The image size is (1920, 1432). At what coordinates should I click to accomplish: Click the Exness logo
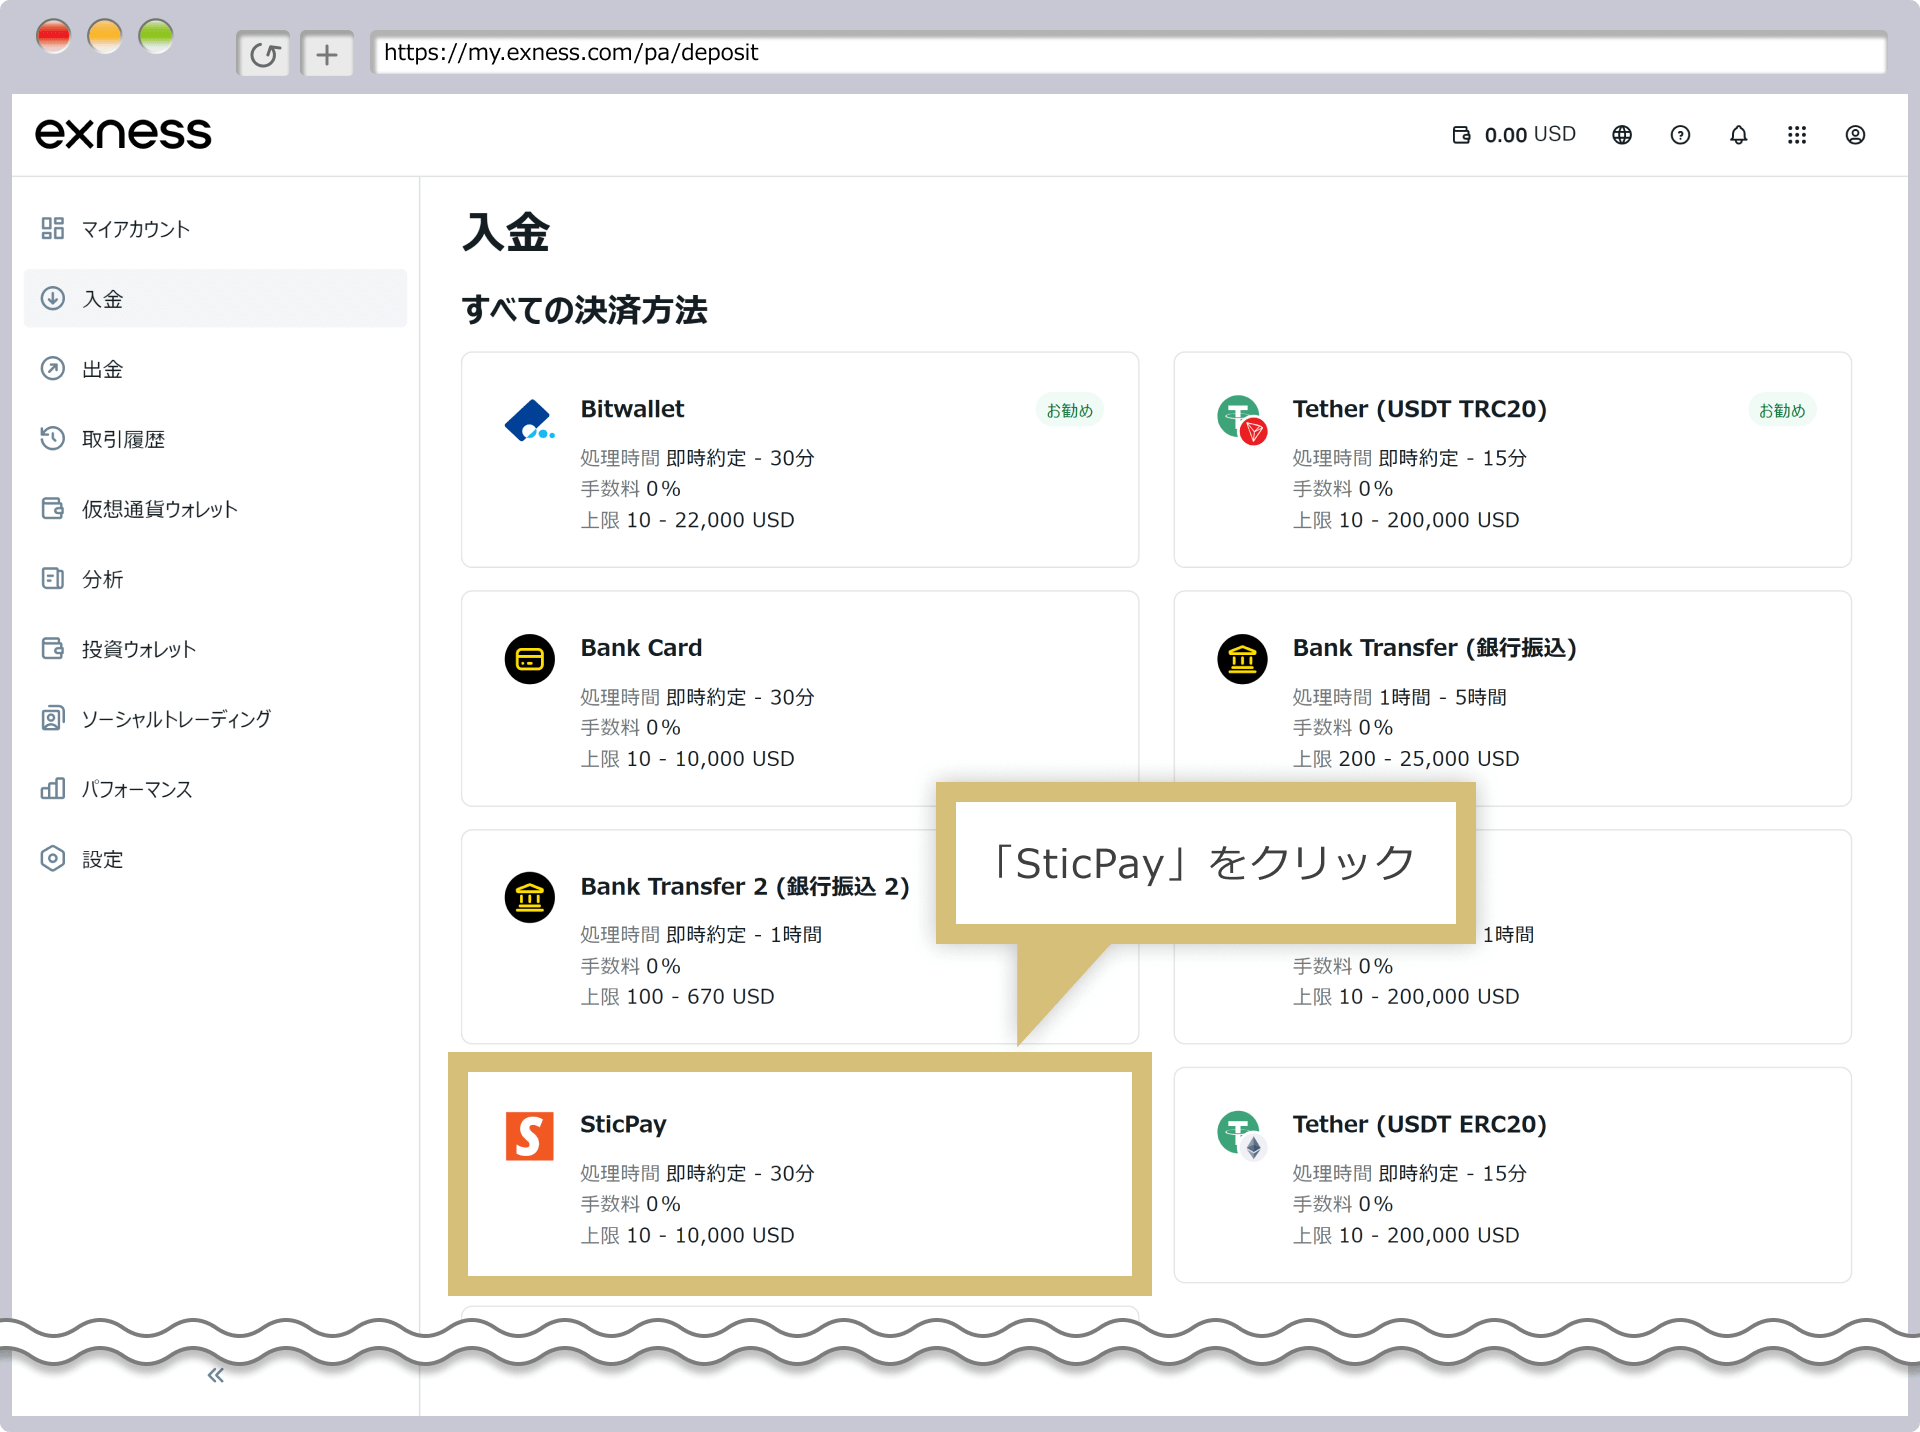pyautogui.click(x=123, y=134)
